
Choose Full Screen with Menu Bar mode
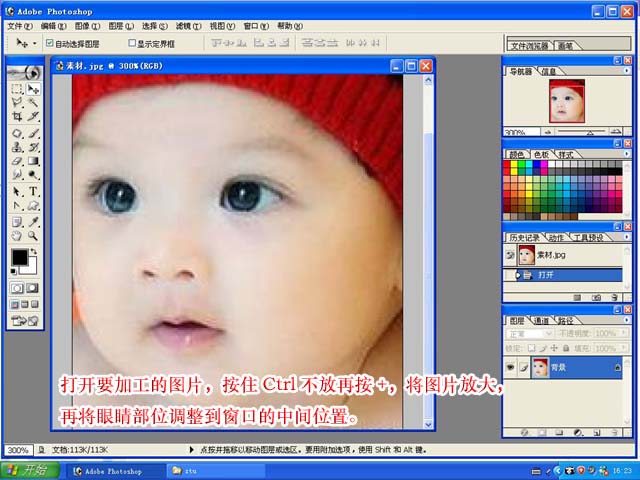(25, 304)
